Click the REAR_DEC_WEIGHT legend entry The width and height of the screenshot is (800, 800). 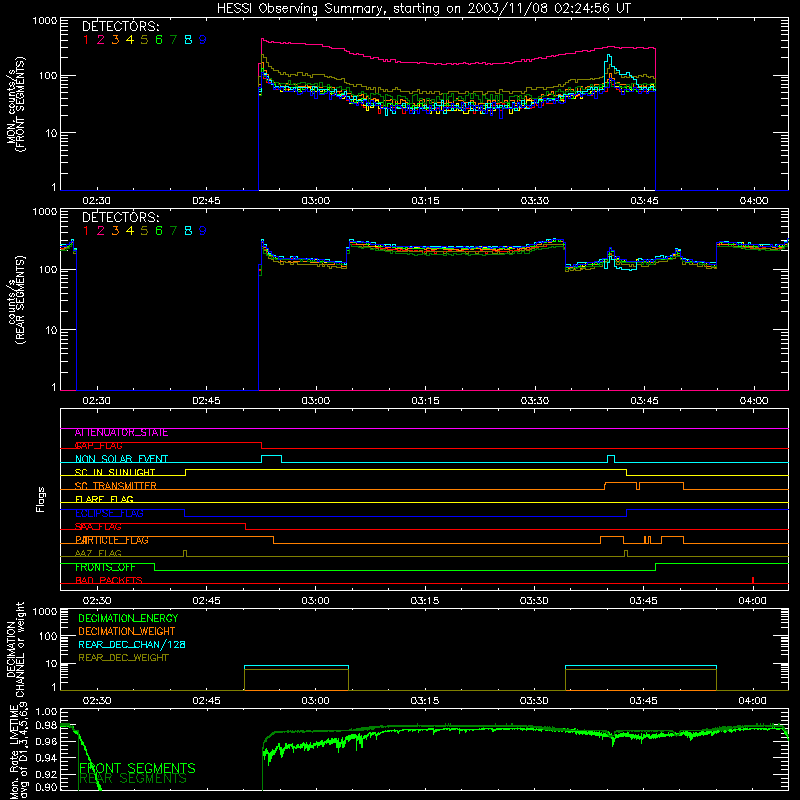pos(123,658)
